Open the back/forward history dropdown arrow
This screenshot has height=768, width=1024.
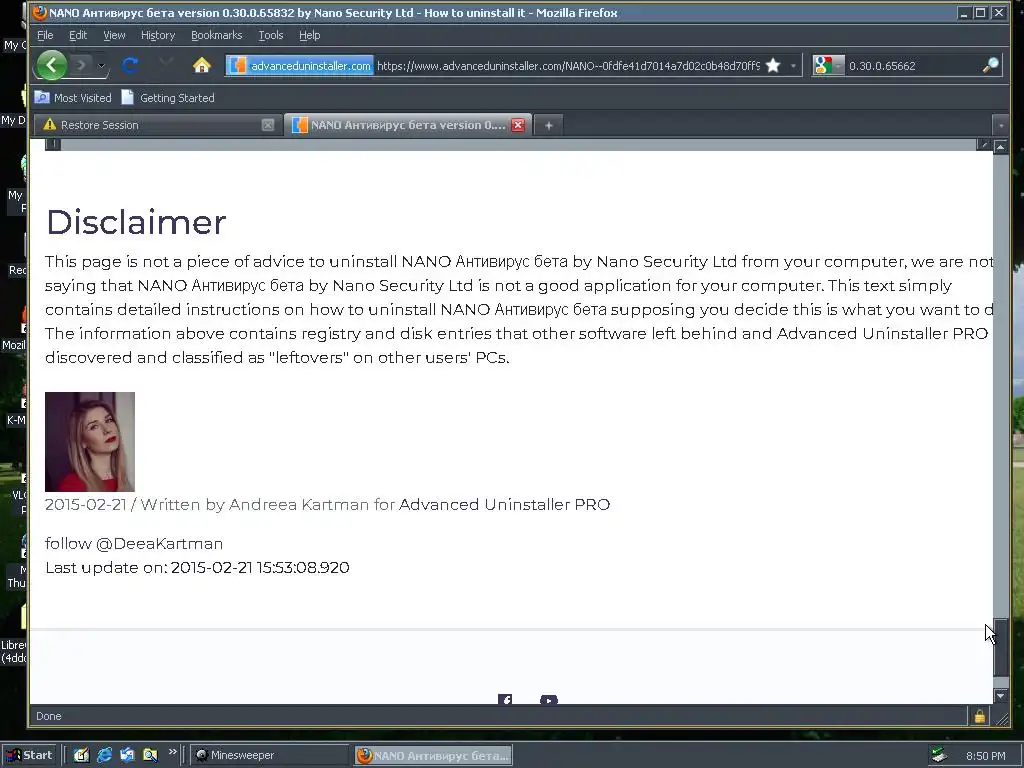point(101,65)
